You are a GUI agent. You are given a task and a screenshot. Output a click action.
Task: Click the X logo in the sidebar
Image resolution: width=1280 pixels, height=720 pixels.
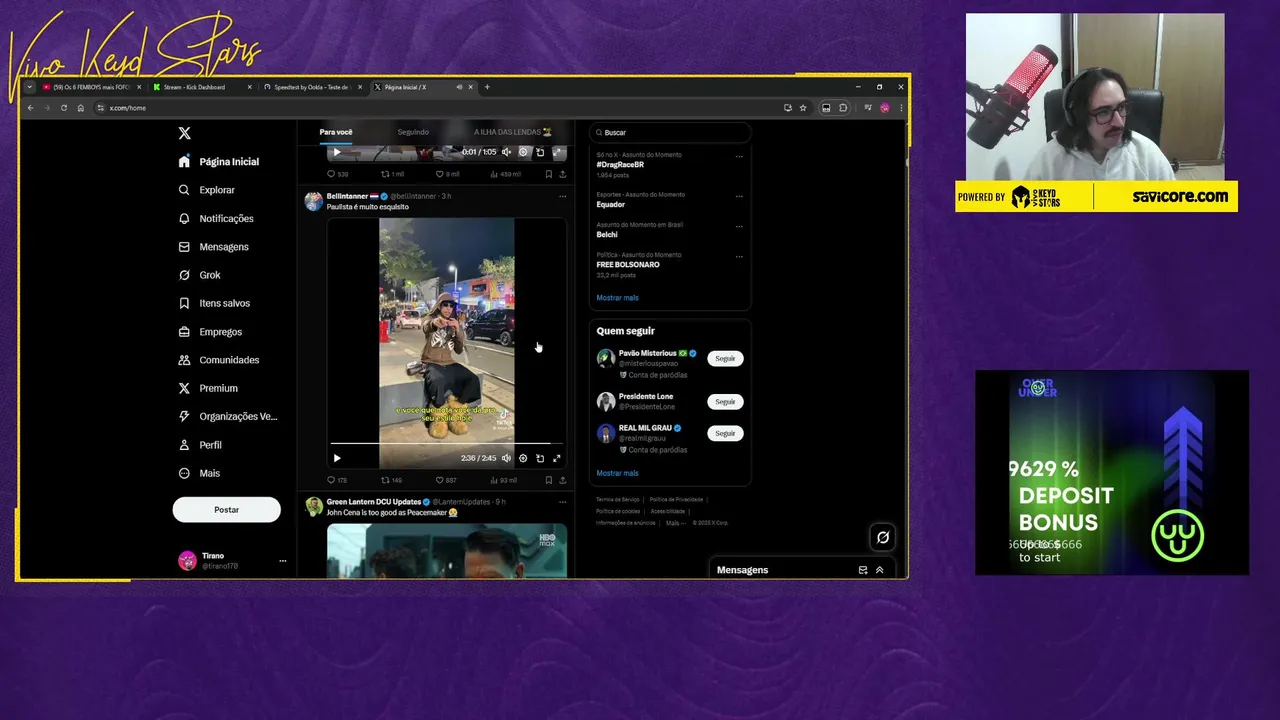click(184, 133)
